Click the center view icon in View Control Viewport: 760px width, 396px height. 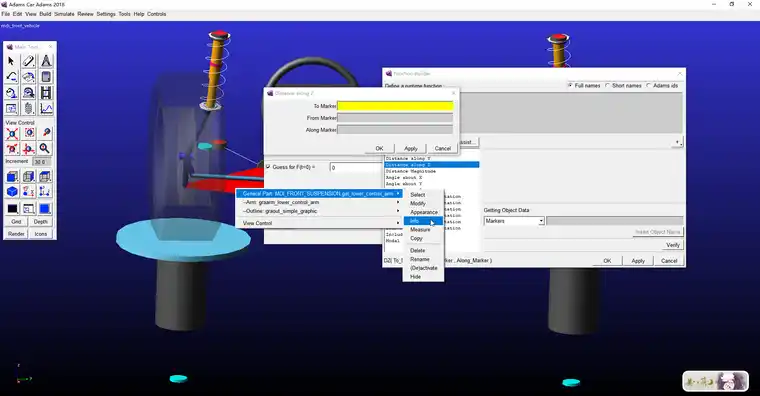coord(29,133)
